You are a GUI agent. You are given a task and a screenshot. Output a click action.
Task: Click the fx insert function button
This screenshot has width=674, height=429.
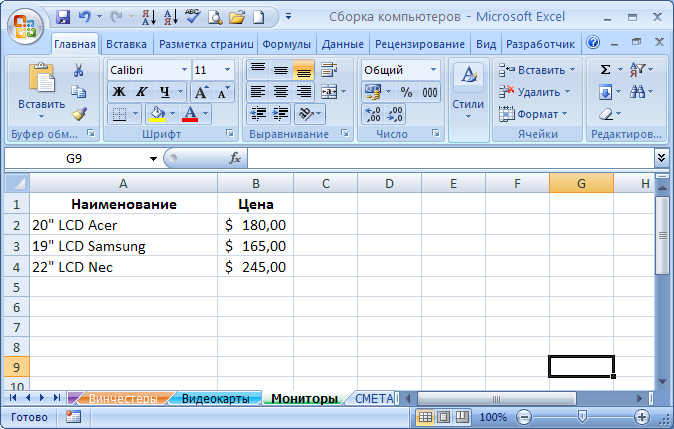pyautogui.click(x=235, y=158)
